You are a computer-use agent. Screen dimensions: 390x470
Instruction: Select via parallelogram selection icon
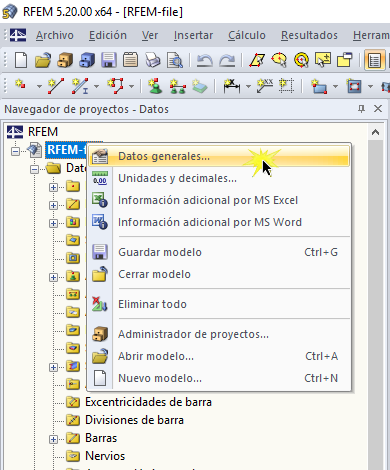coord(257,60)
